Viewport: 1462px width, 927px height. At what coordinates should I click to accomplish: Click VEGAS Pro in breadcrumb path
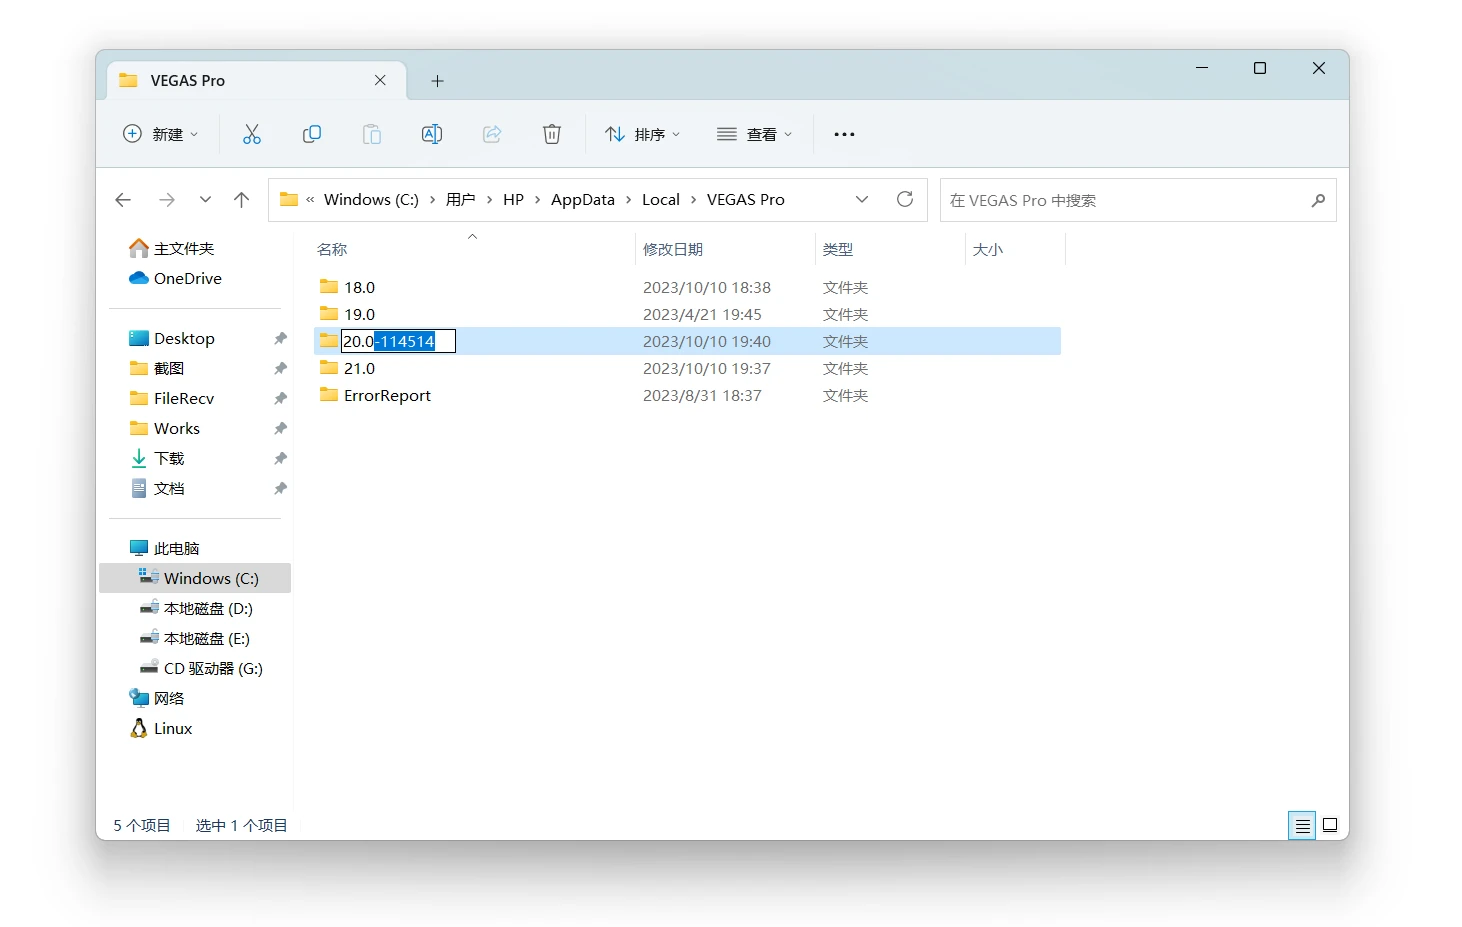746,200
